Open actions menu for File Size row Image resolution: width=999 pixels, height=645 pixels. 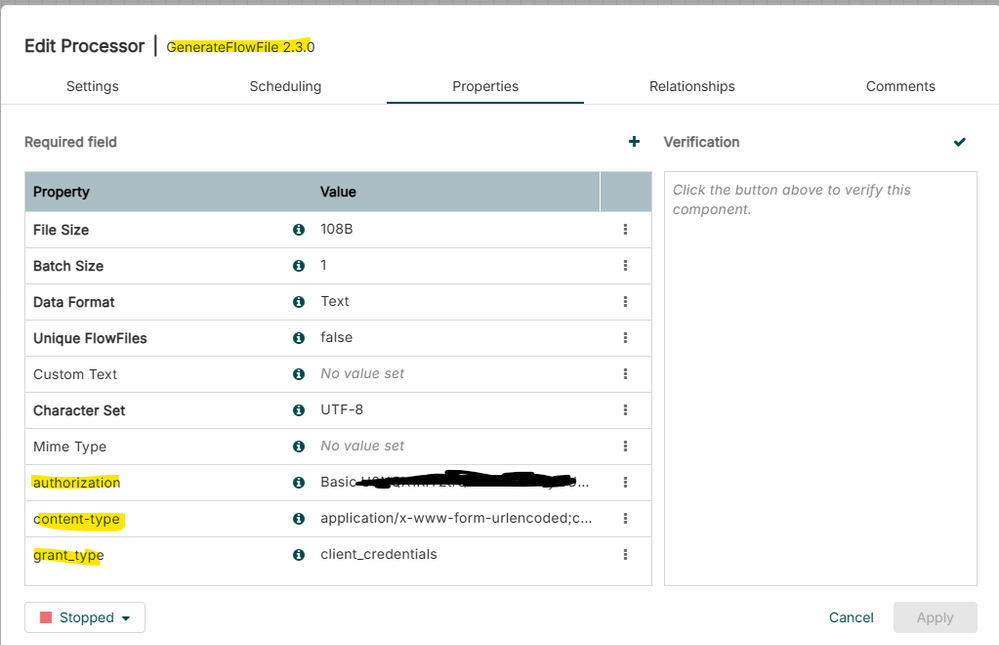[x=625, y=229]
